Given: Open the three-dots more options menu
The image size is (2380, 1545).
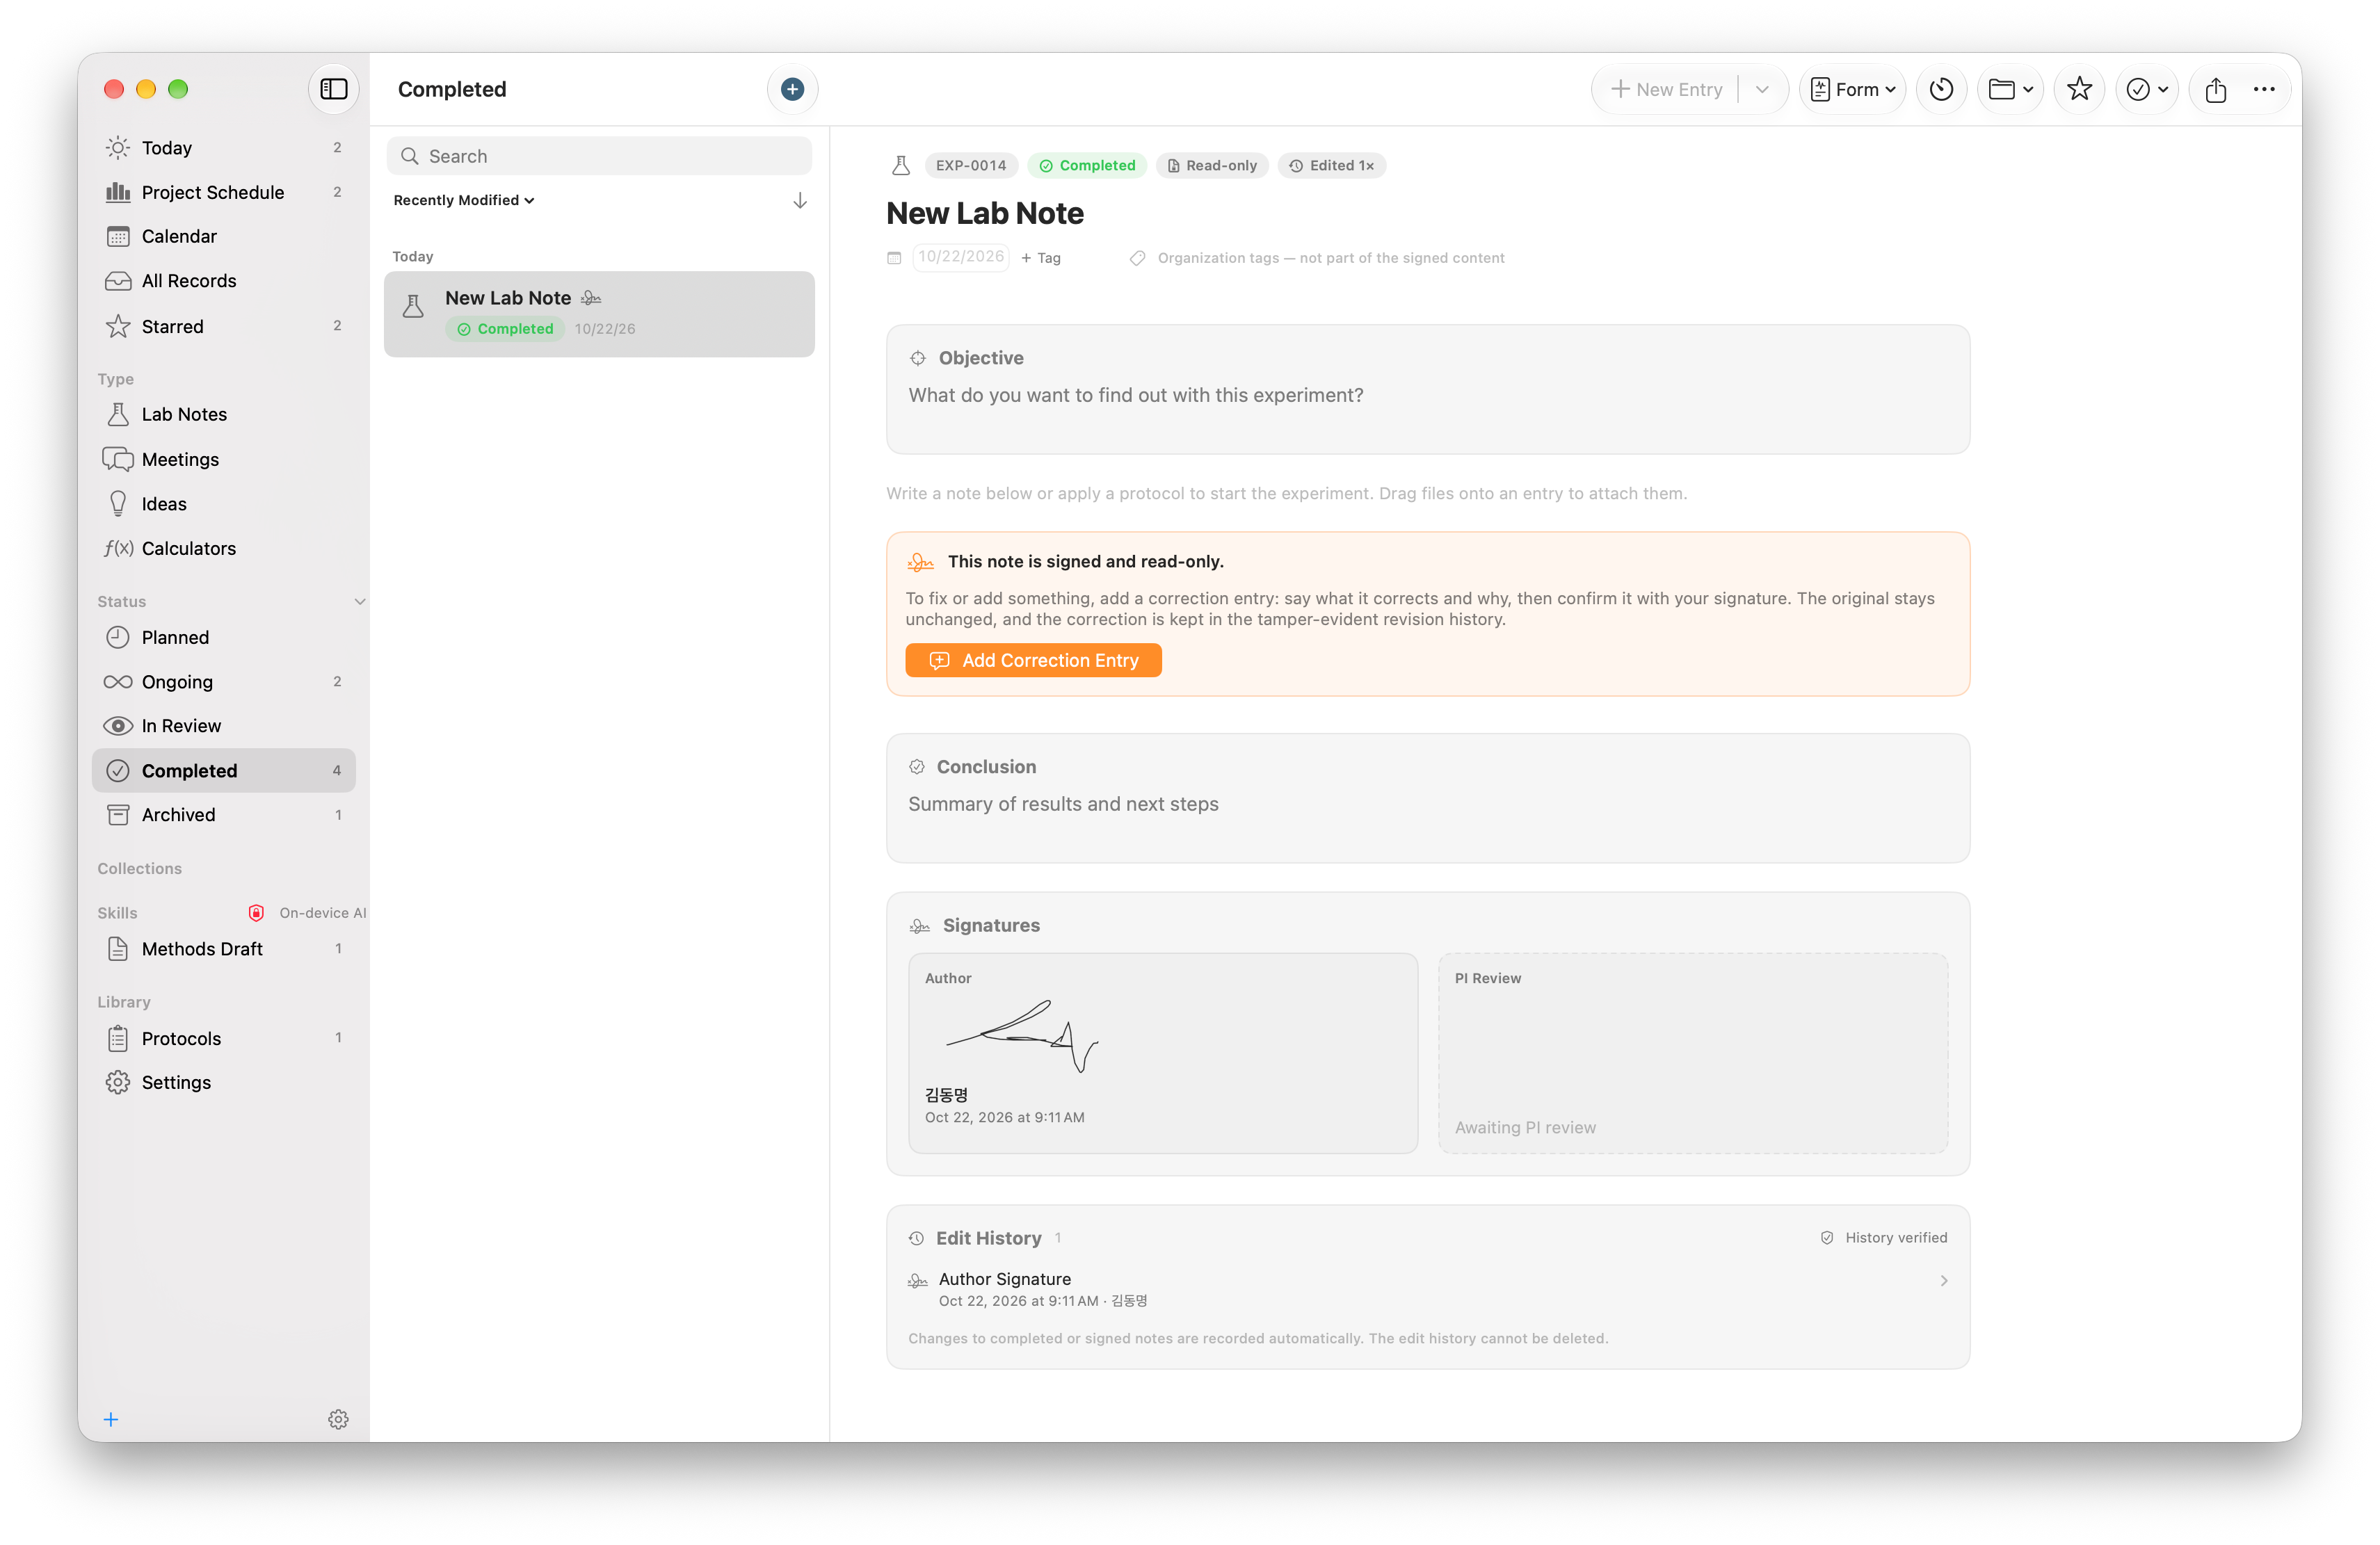Looking at the screenshot, I should click(2264, 89).
